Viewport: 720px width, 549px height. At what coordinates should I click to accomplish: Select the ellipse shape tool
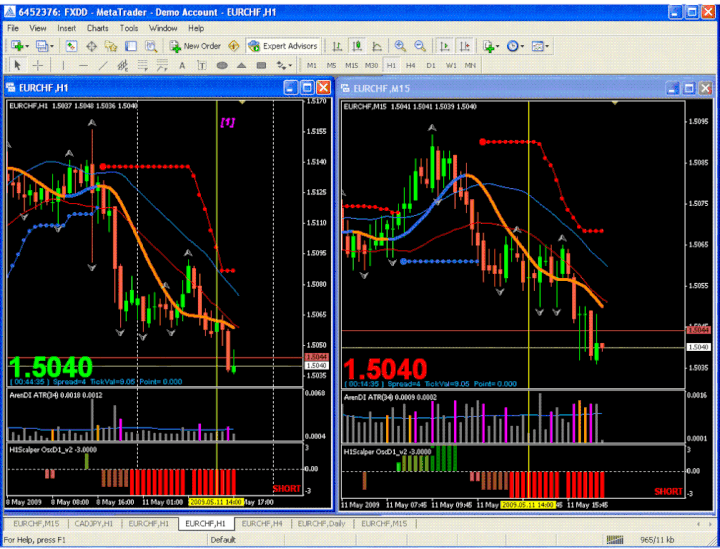[222, 66]
